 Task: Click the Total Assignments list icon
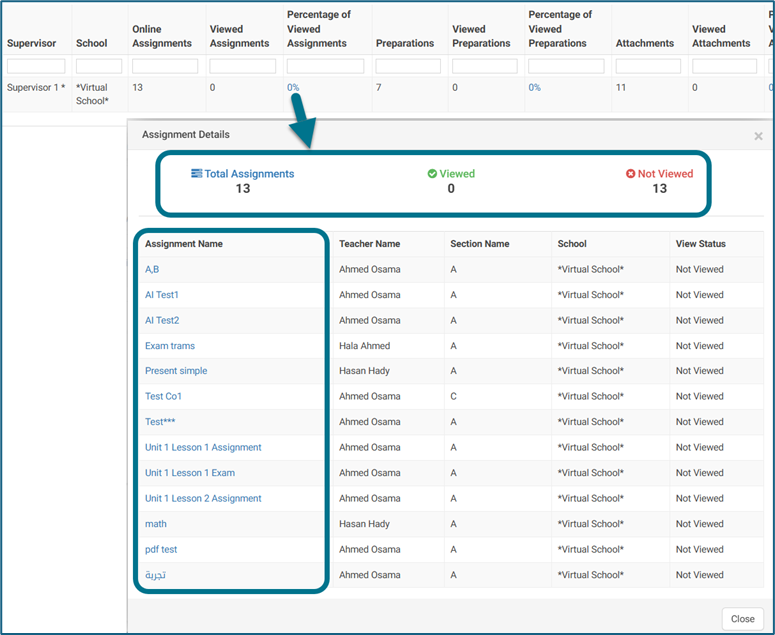197,174
